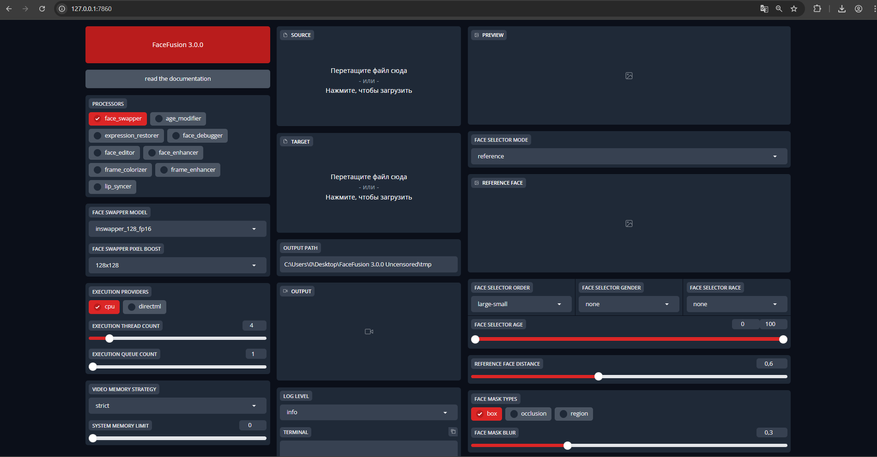Image resolution: width=877 pixels, height=457 pixels.
Task: Bookmark this page with the star icon
Action: point(794,8)
